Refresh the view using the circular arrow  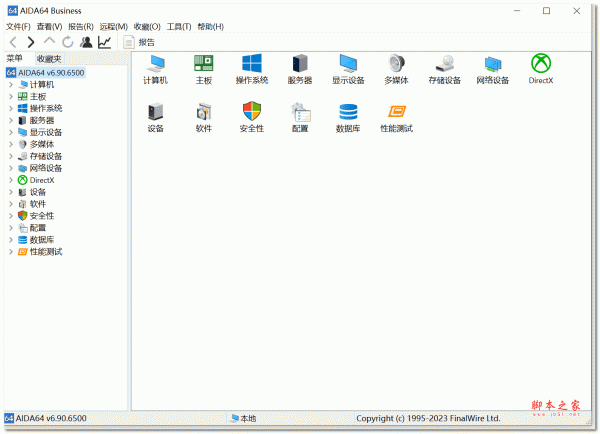68,42
